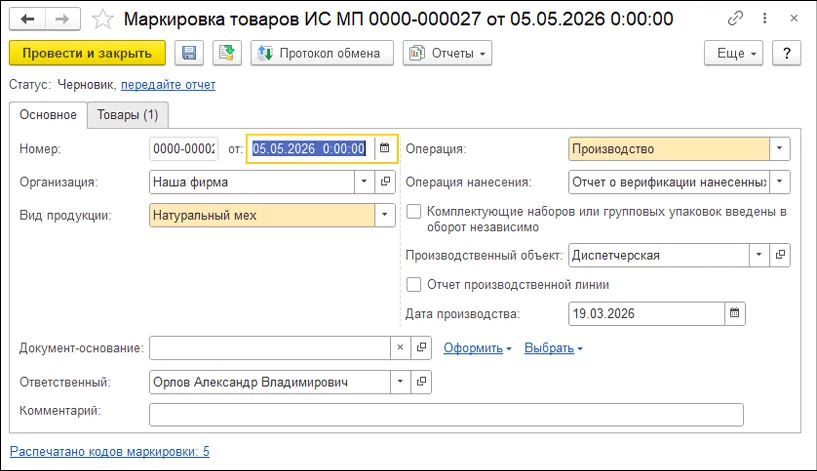Expand the Производственный объект dropdown
The image size is (817, 471).
click(759, 255)
